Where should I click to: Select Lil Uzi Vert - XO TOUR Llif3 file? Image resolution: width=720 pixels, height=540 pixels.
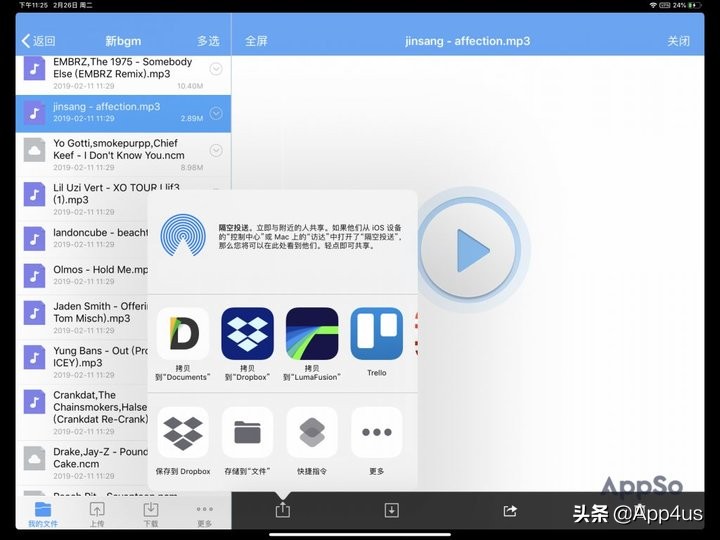pyautogui.click(x=82, y=199)
